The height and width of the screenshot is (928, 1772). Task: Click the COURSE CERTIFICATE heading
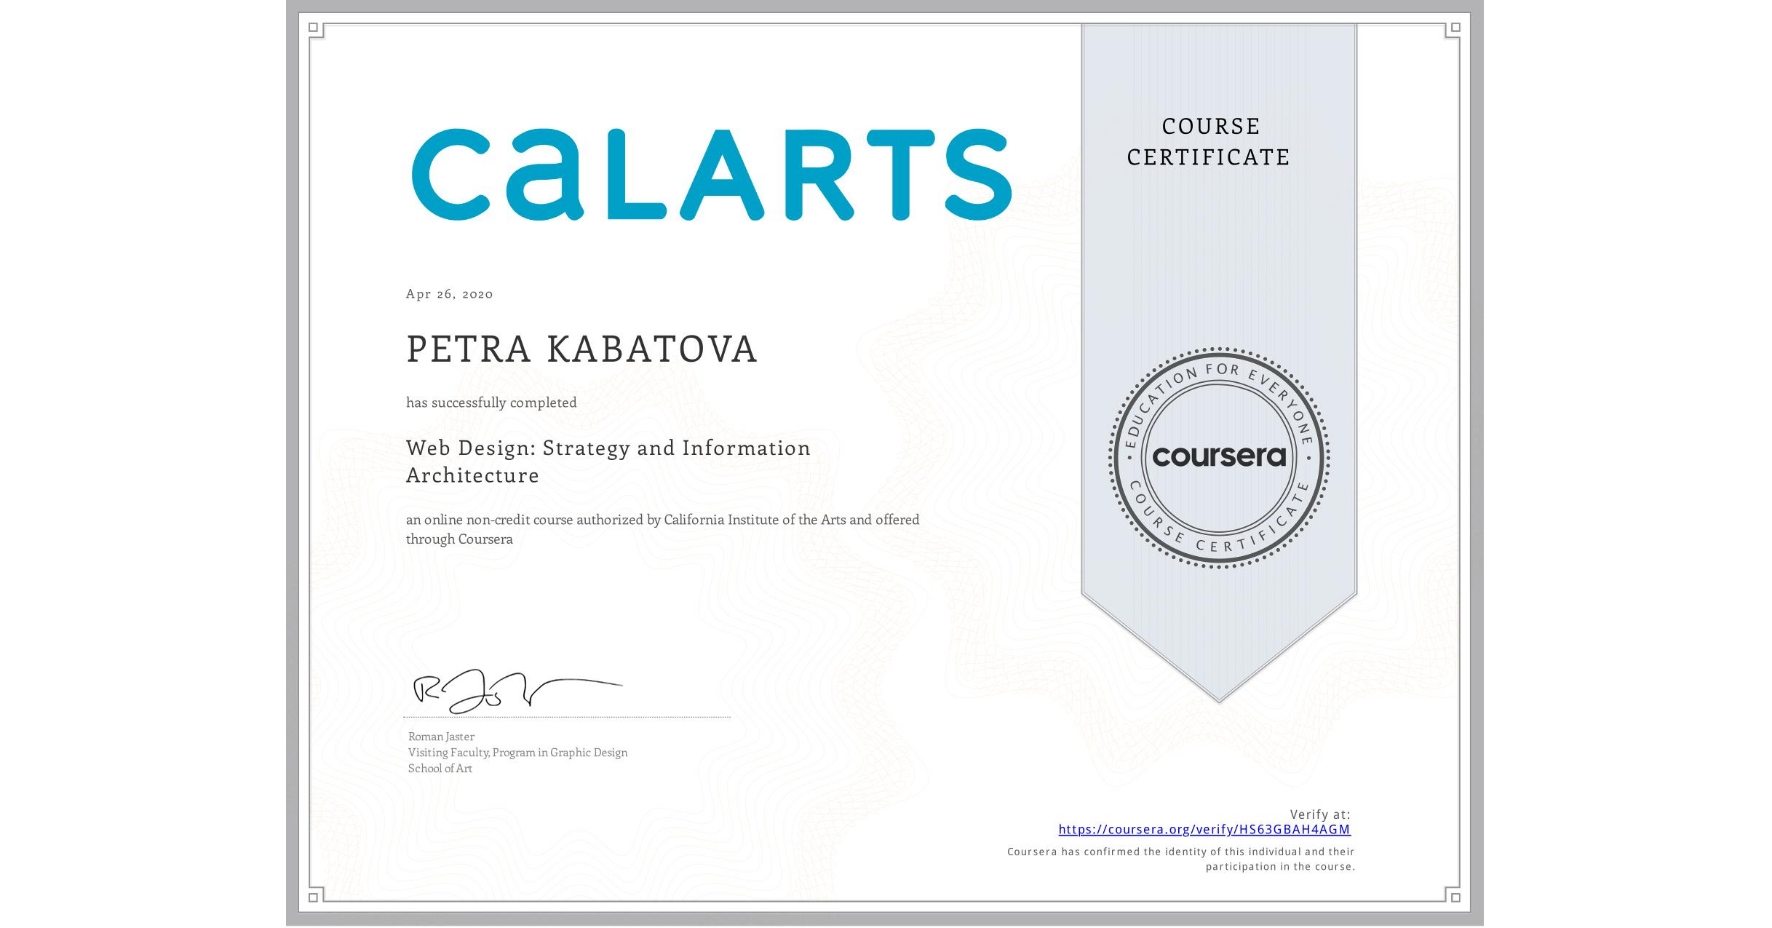(1209, 142)
